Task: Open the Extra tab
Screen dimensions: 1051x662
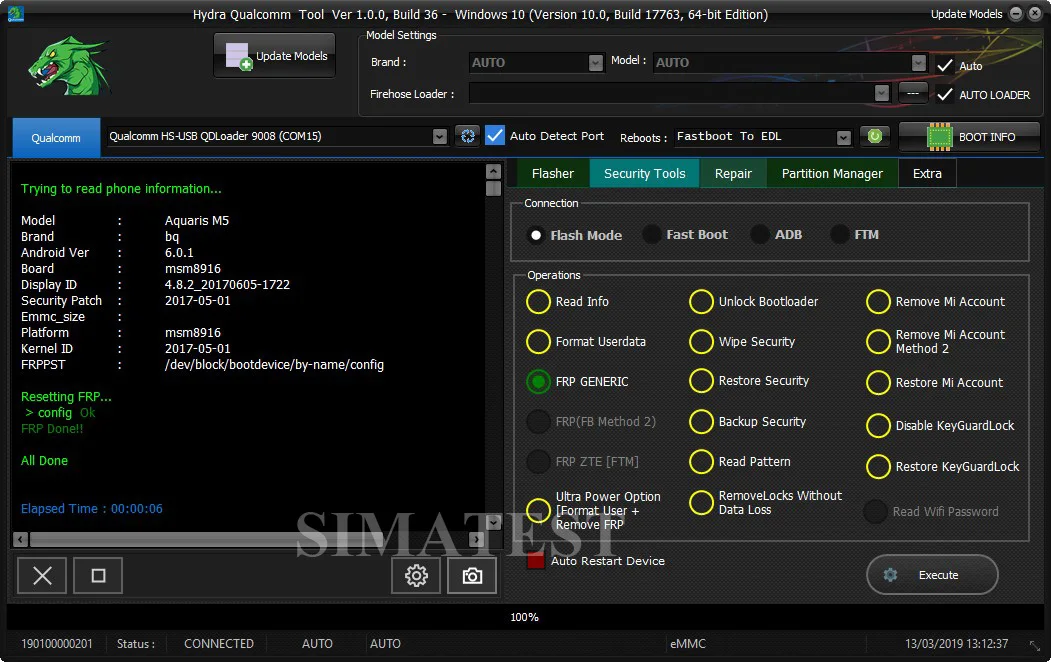Action: click(928, 174)
